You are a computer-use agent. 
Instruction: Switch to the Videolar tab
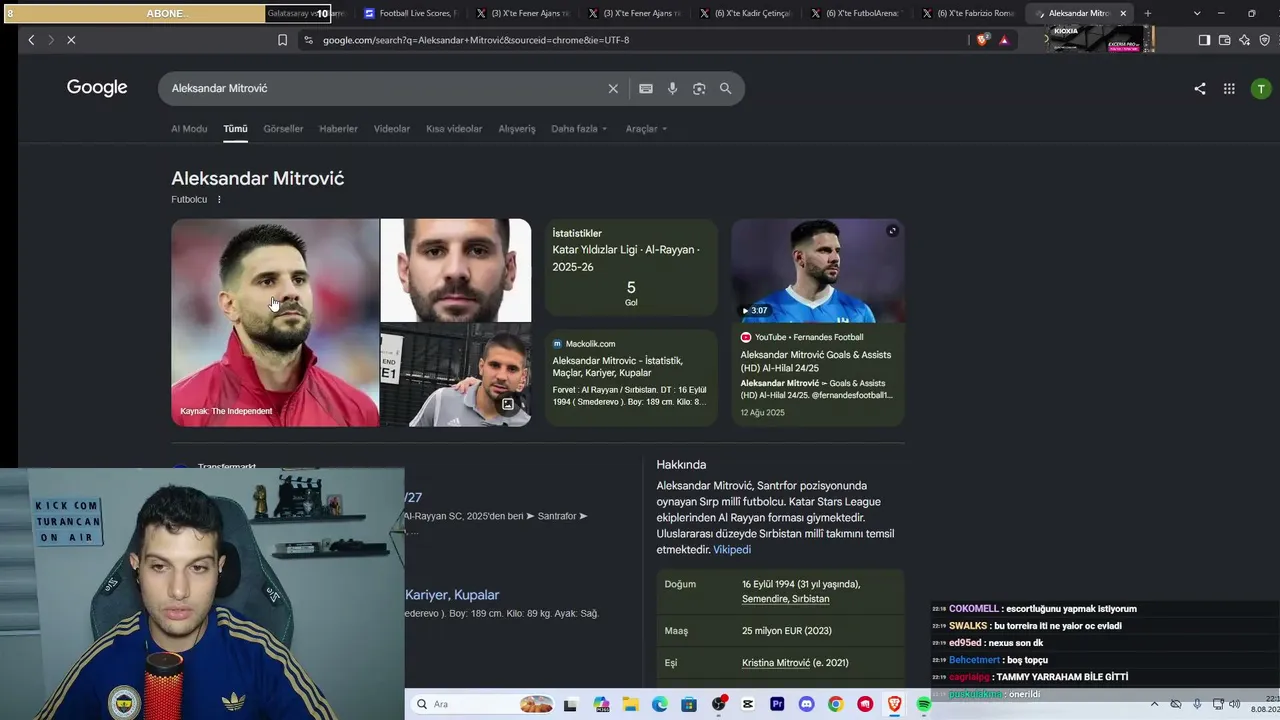click(392, 129)
